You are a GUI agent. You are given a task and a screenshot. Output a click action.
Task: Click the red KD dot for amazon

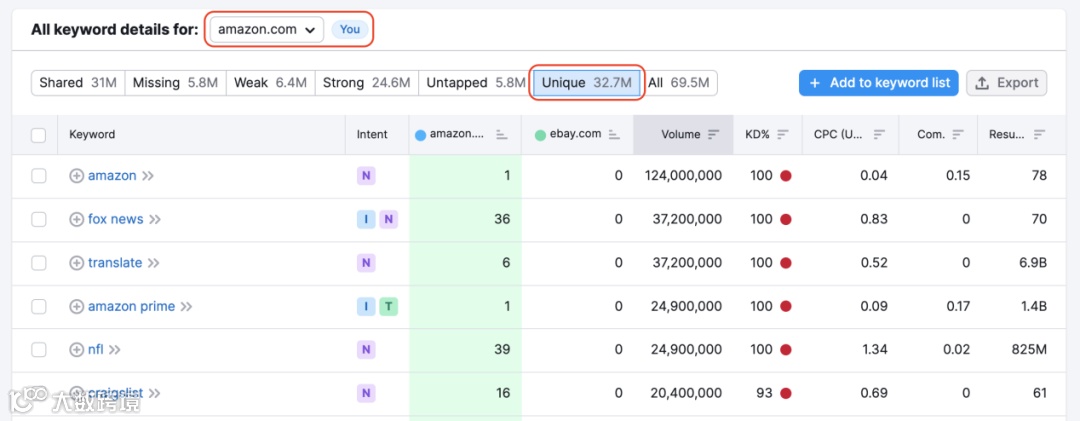[x=786, y=176]
